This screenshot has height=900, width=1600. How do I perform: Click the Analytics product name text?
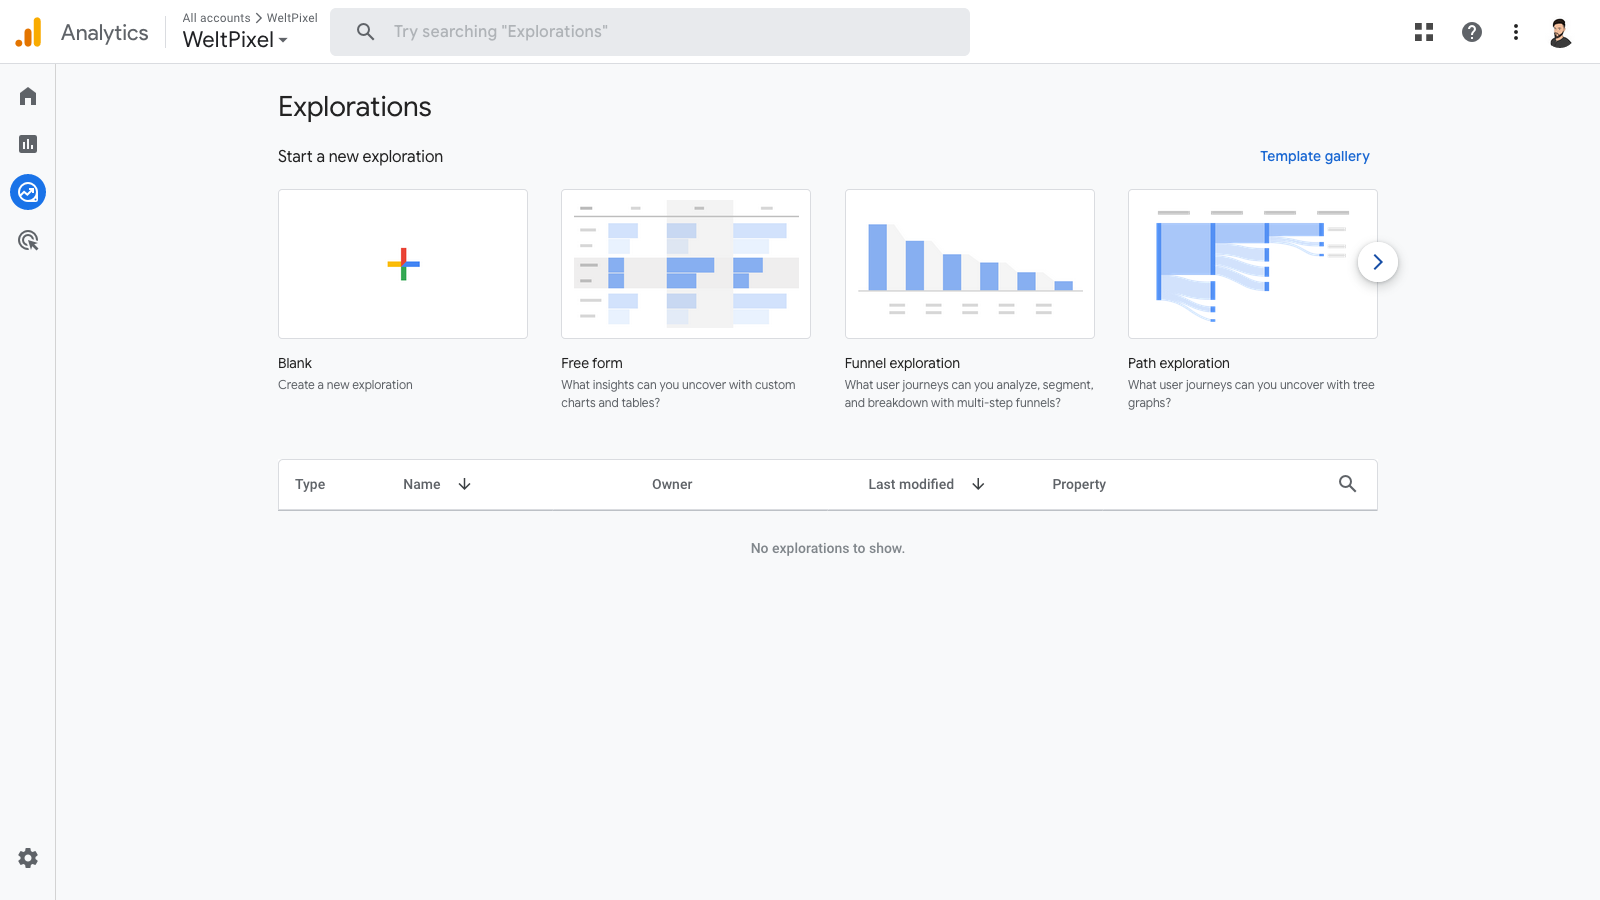105,32
